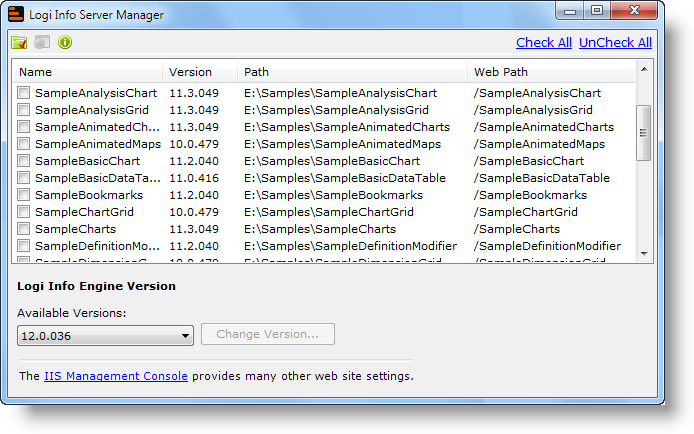Screen dimensions: 694x434
Task: Minimize the Logi Info Server Manager window
Action: pos(570,11)
